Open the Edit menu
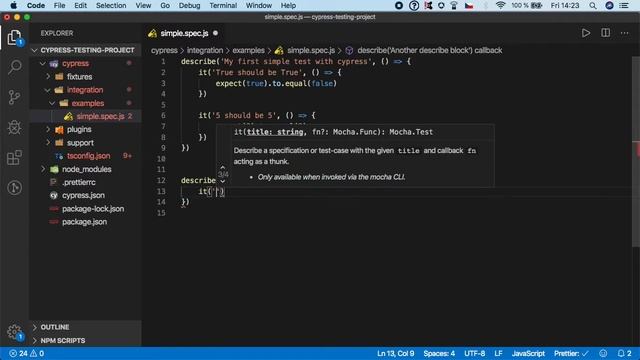 coord(80,6)
